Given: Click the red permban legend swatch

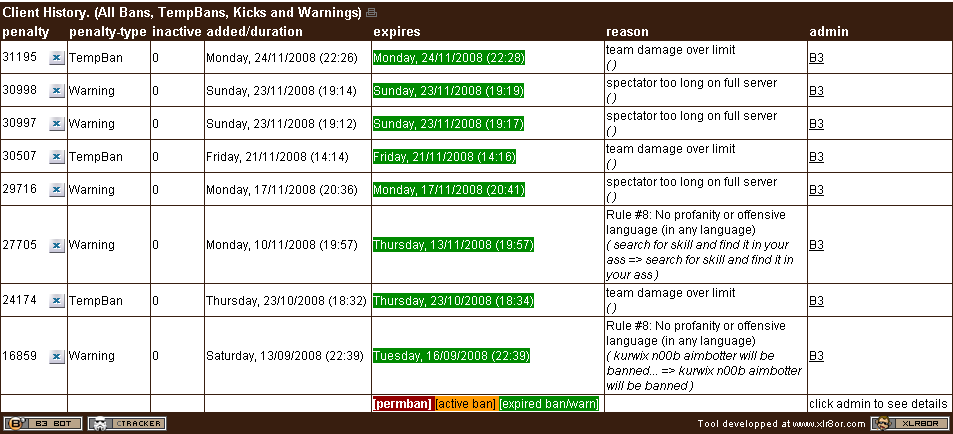Looking at the screenshot, I should [x=402, y=404].
